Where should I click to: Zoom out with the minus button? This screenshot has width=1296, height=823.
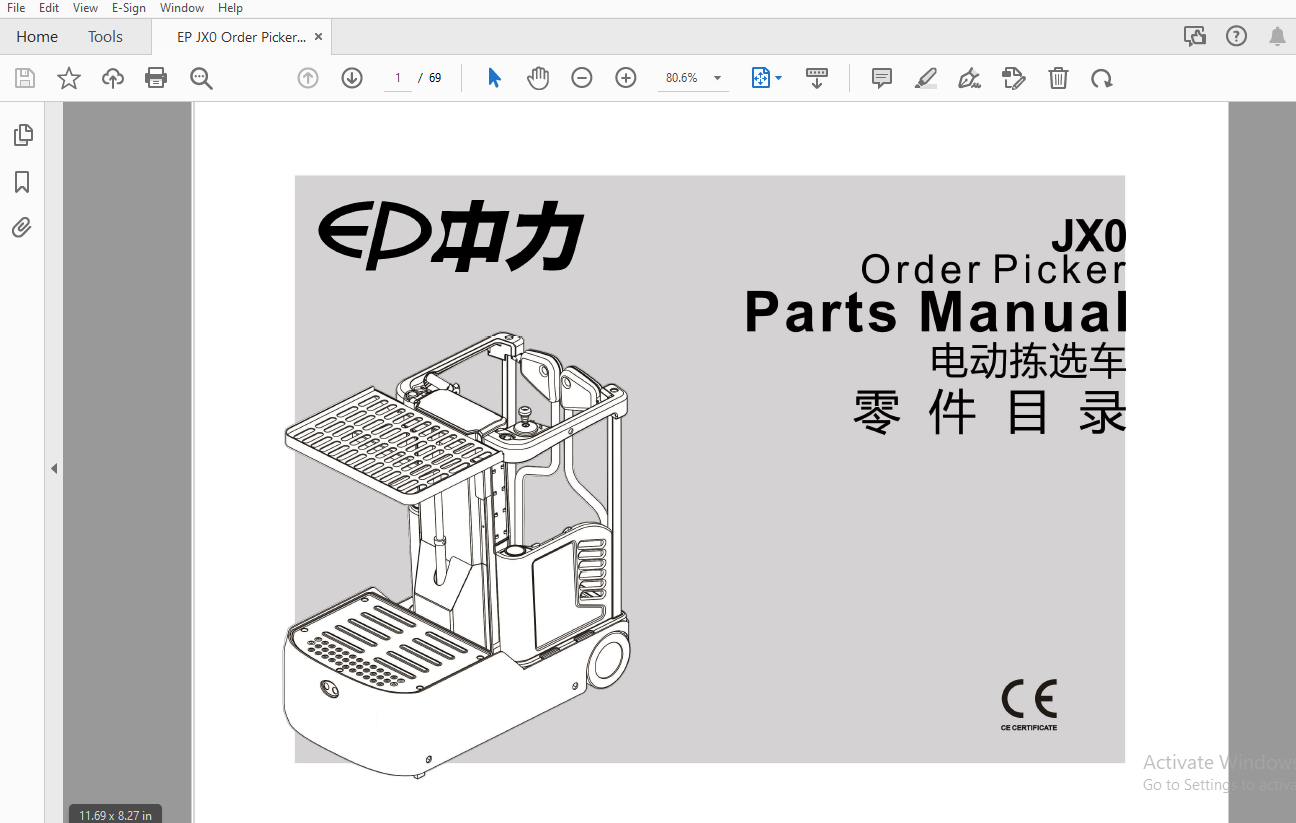(582, 78)
